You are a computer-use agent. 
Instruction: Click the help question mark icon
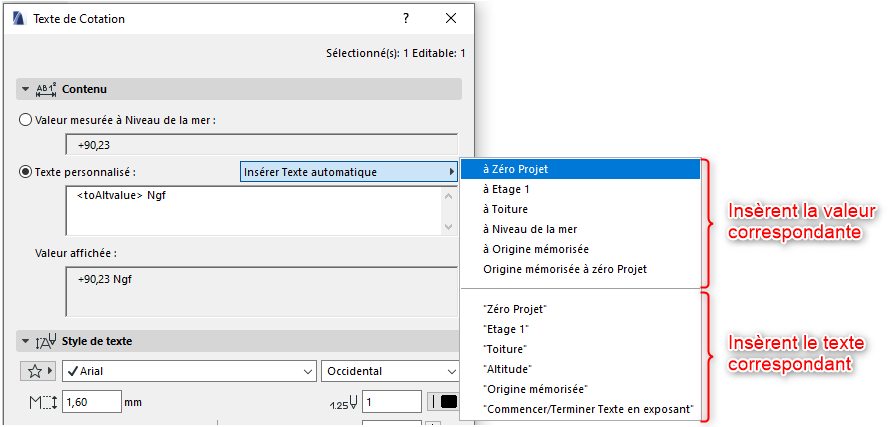coord(406,18)
